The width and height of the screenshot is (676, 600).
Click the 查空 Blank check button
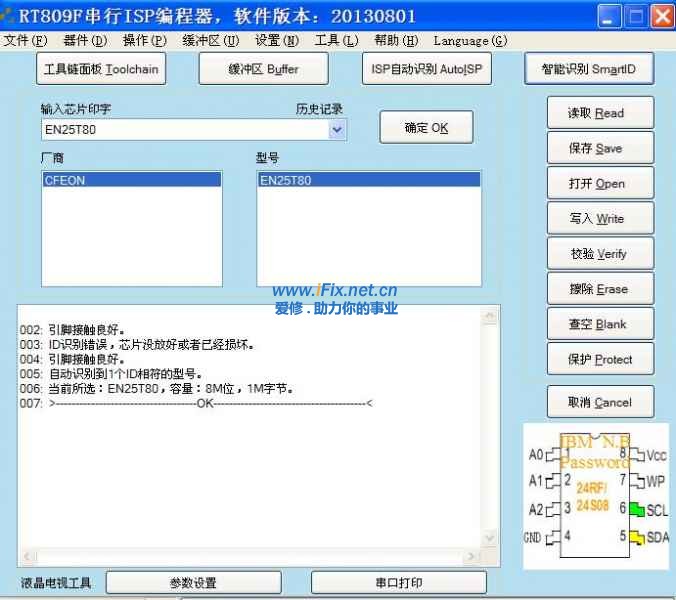[600, 324]
